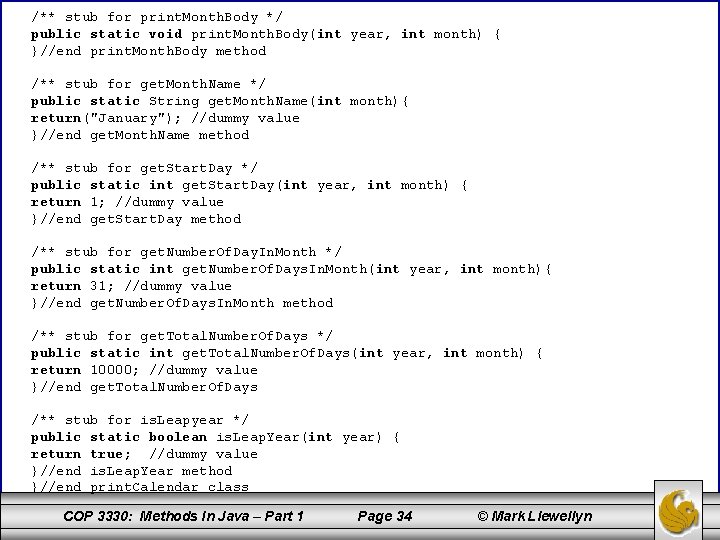
Task: Click the getStartDay method declaration
Action: pos(249,186)
